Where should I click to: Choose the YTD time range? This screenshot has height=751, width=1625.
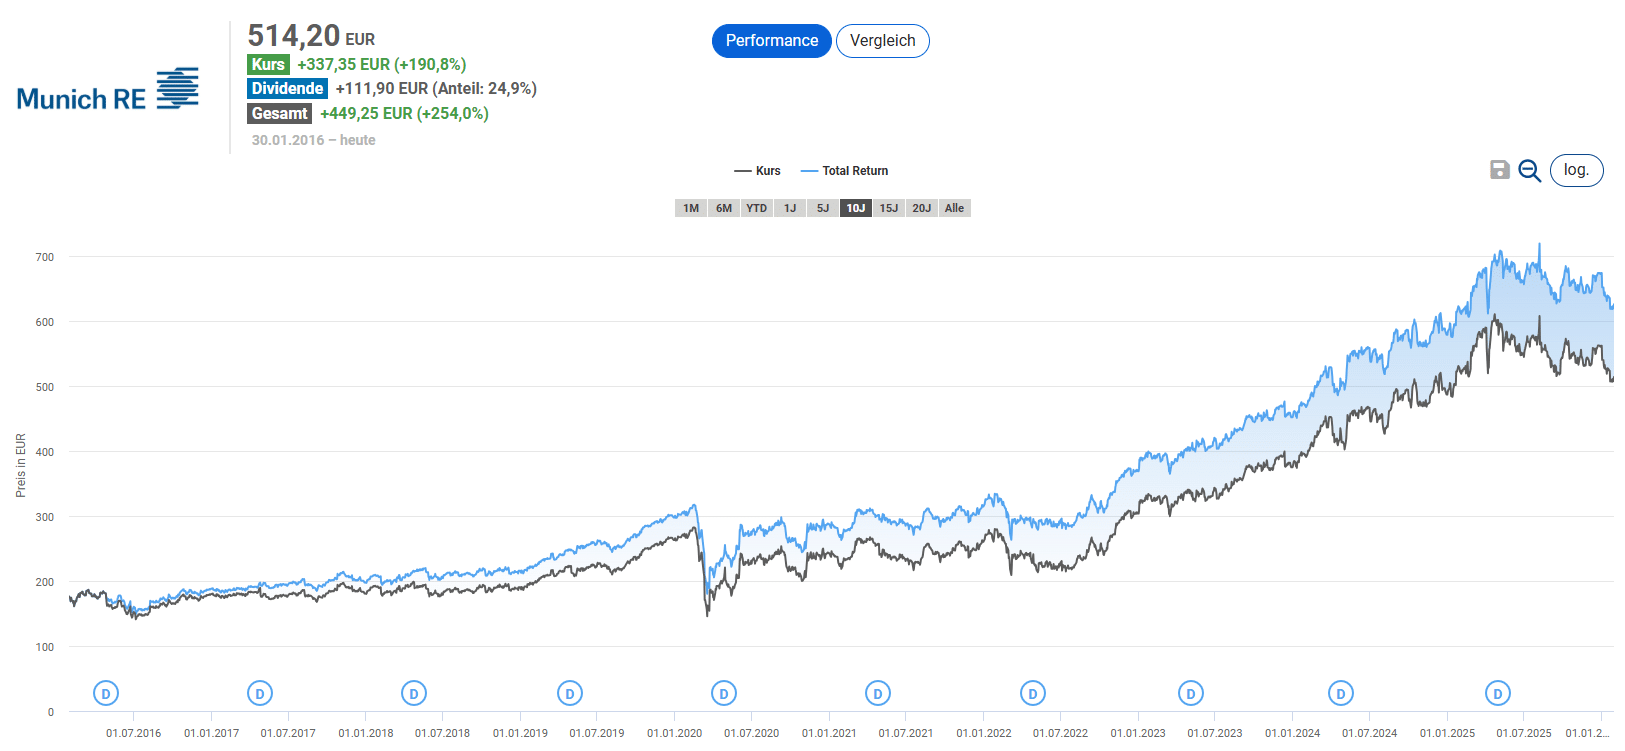tap(757, 208)
